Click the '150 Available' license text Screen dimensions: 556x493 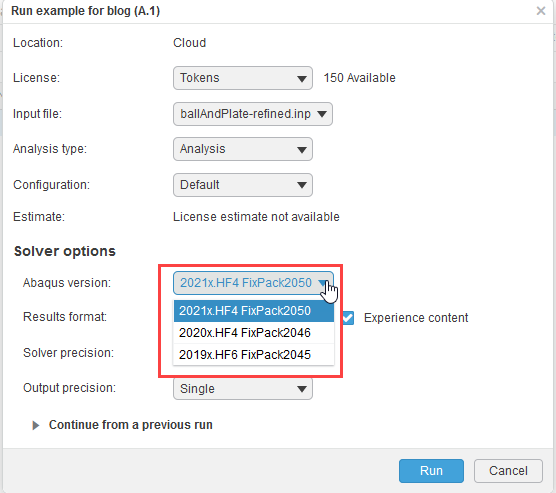tap(359, 78)
